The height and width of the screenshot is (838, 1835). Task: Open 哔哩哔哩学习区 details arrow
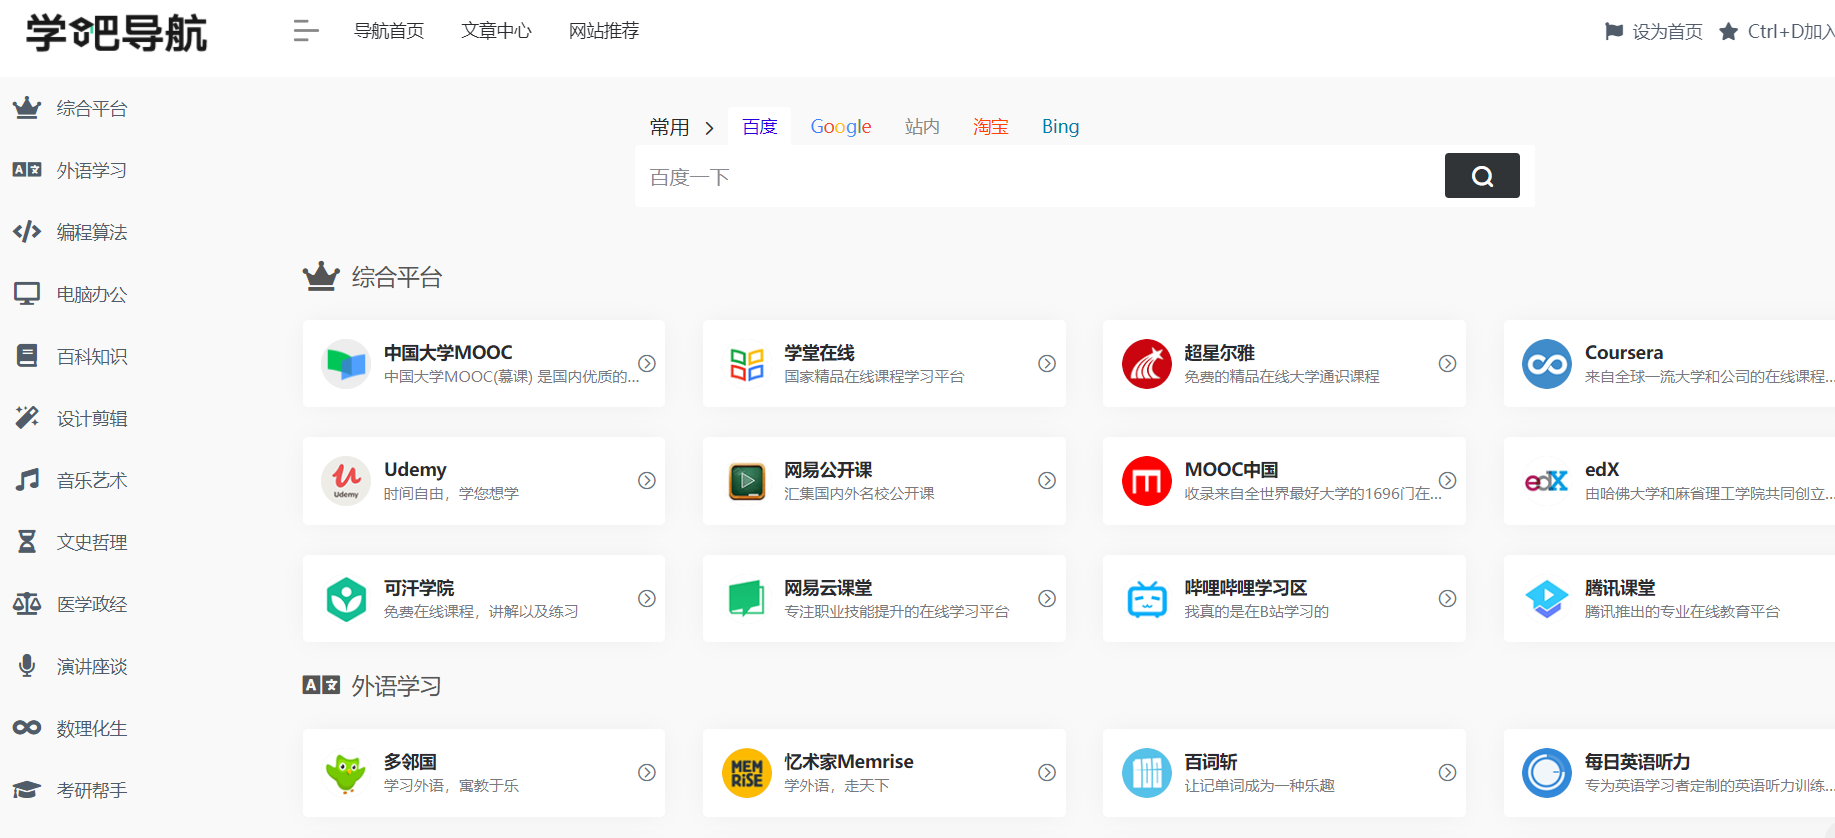coord(1447,598)
